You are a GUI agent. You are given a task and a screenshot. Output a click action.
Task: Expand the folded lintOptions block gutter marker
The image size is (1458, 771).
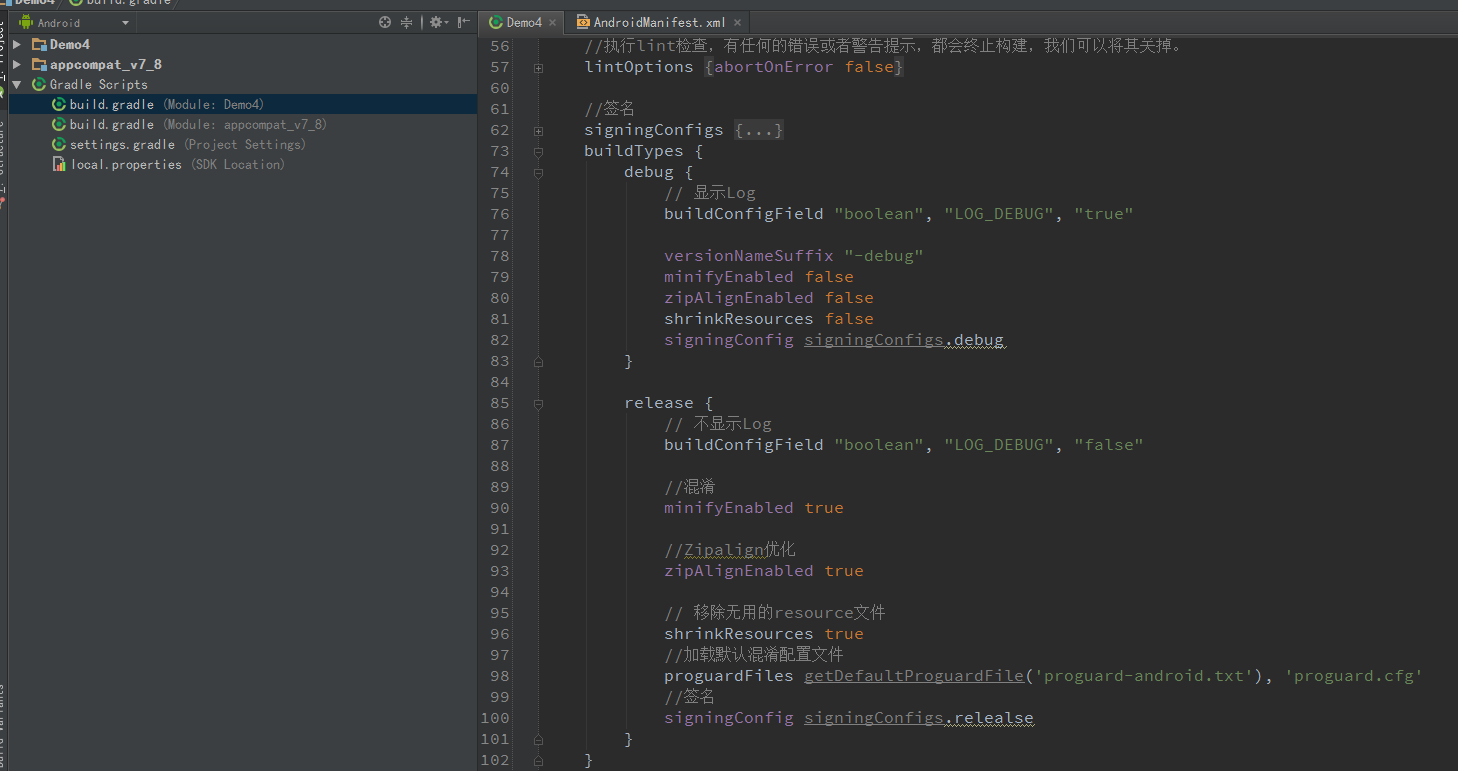pyautogui.click(x=538, y=67)
